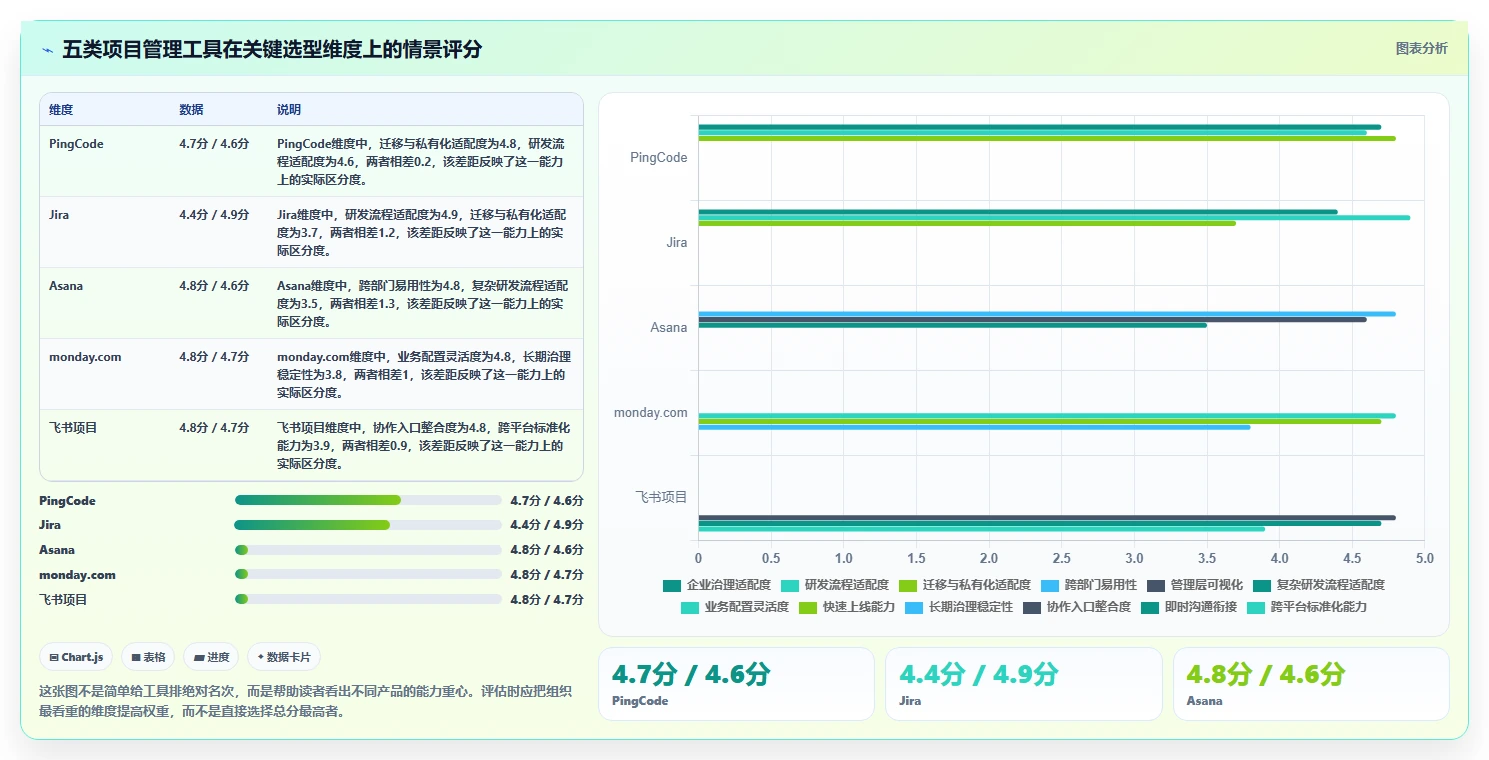Click Asana's blue 跨部门易用性 bar in chart

[1047, 314]
